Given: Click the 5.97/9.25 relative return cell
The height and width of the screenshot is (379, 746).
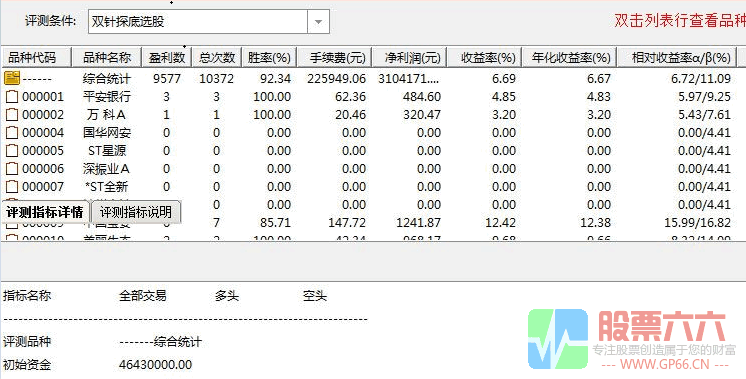Looking at the screenshot, I should tap(705, 97).
